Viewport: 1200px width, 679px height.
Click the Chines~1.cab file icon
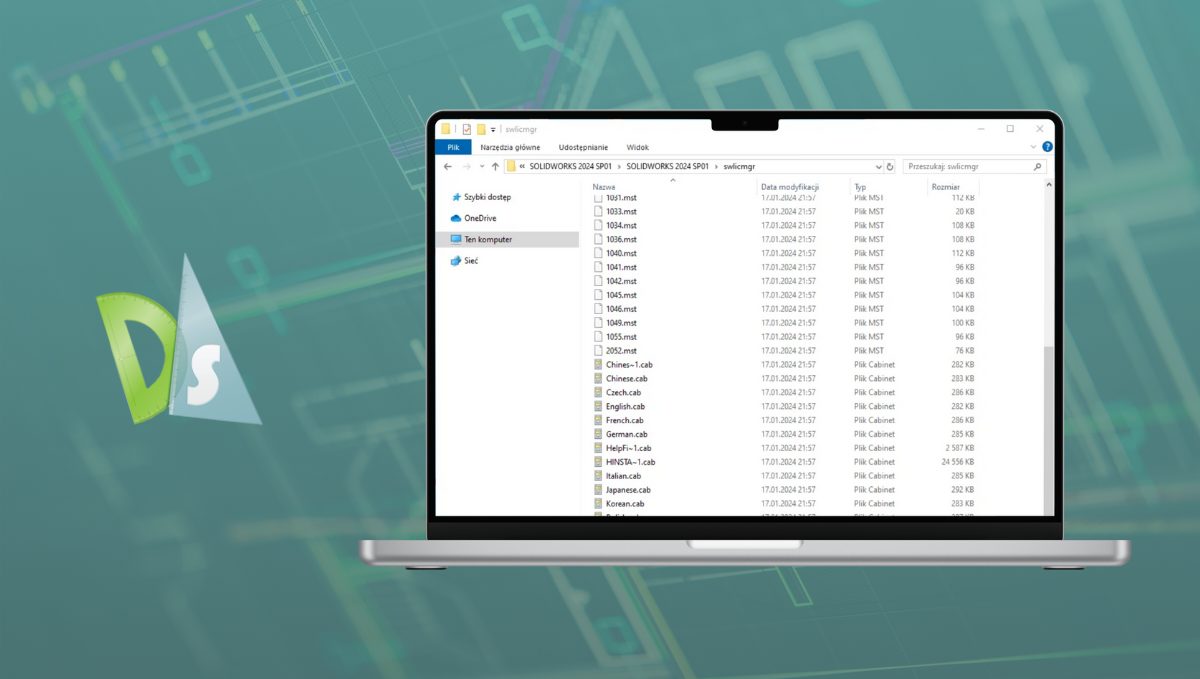[598, 365]
